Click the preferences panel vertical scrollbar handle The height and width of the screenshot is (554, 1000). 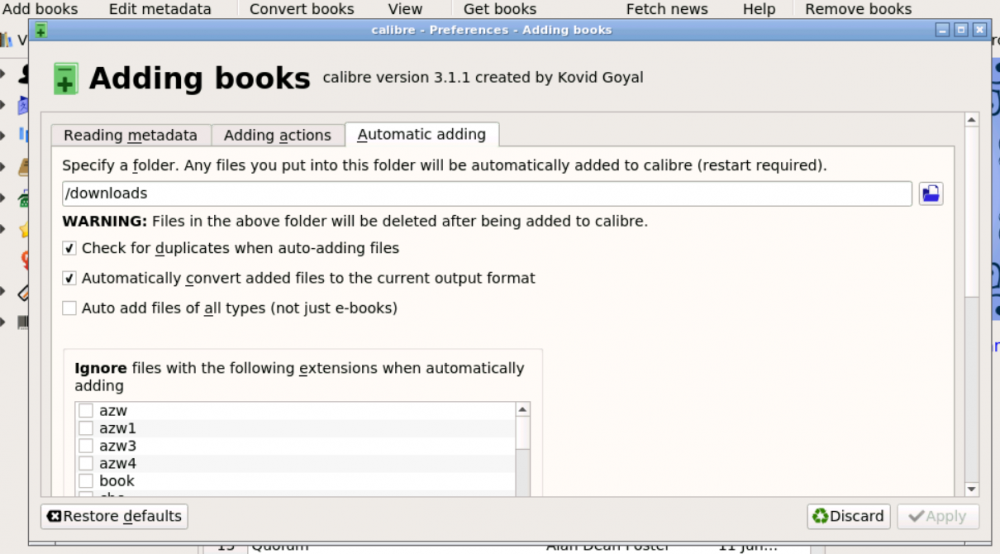point(971,212)
